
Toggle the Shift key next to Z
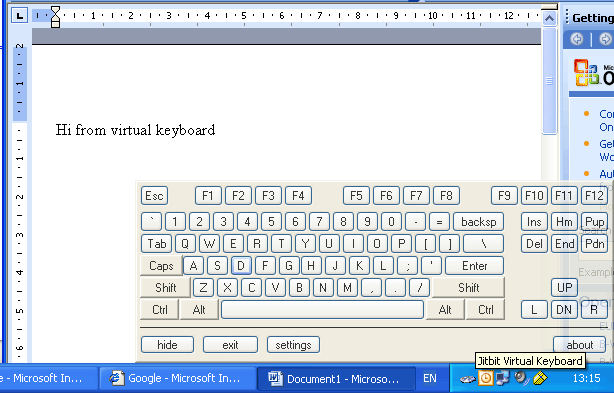pos(165,288)
